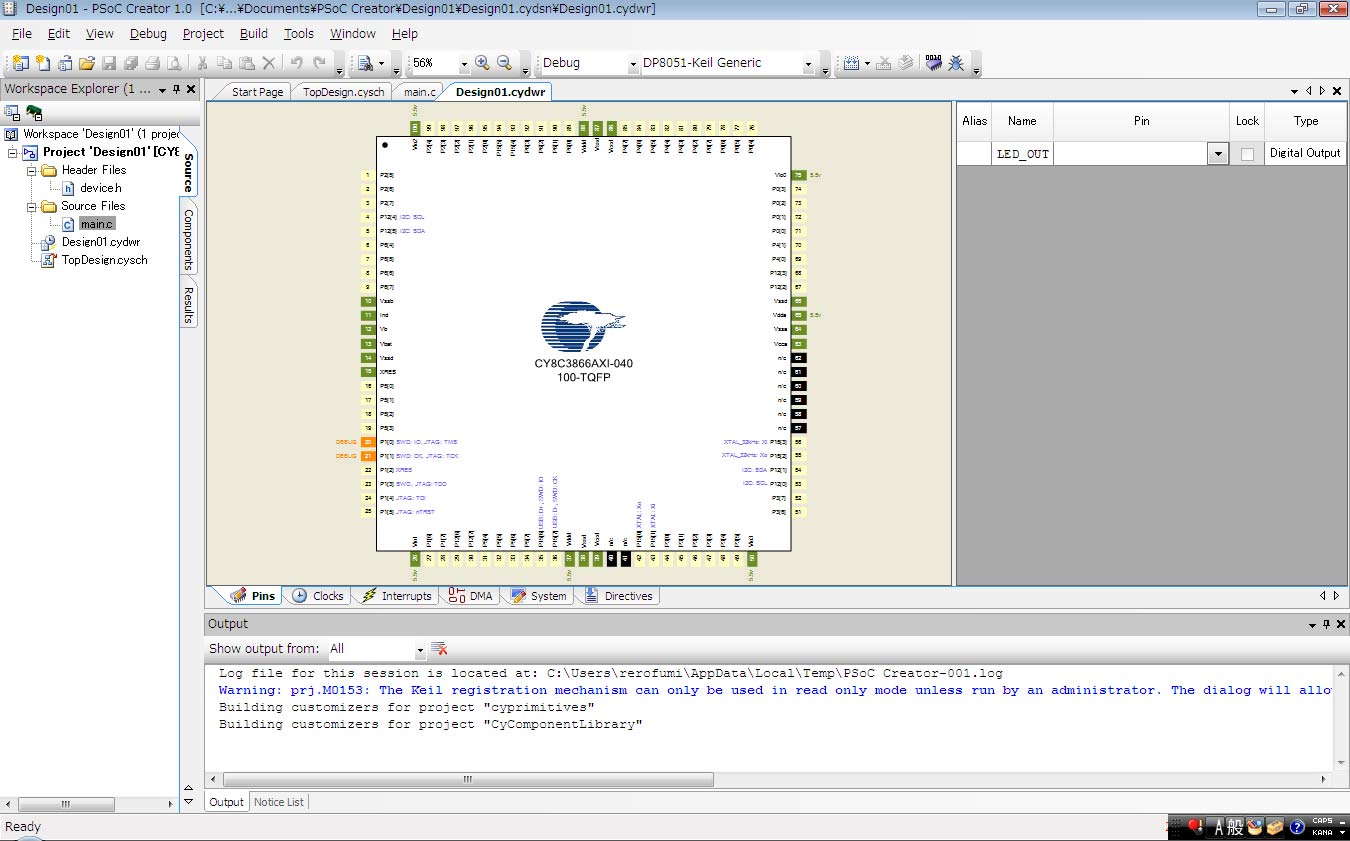Click the New File toolbar icon
The width and height of the screenshot is (1350, 841).
tap(43, 63)
